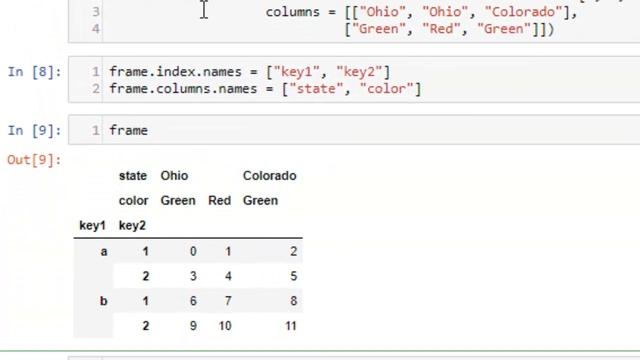
Task: Click the 'Green' header under Ohio
Action: pos(178,201)
